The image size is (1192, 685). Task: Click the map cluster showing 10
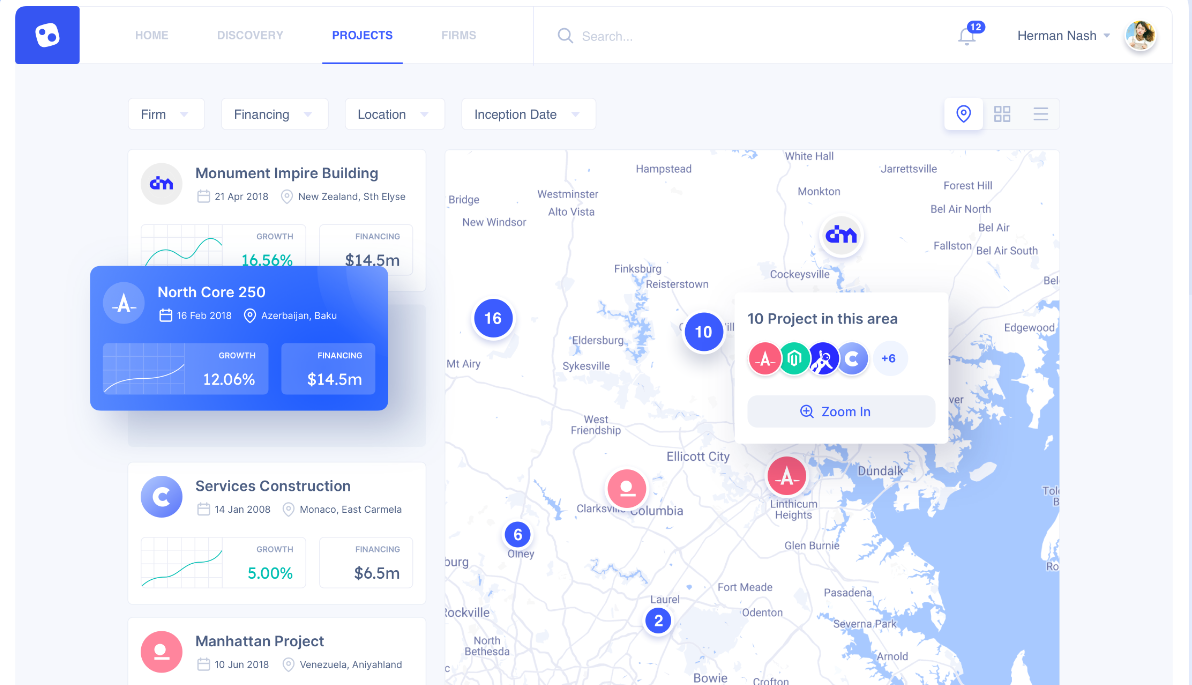point(703,331)
